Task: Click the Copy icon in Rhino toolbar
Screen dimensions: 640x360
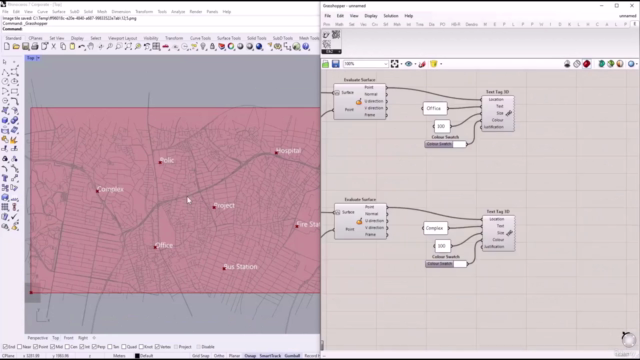Action: pos(63,47)
